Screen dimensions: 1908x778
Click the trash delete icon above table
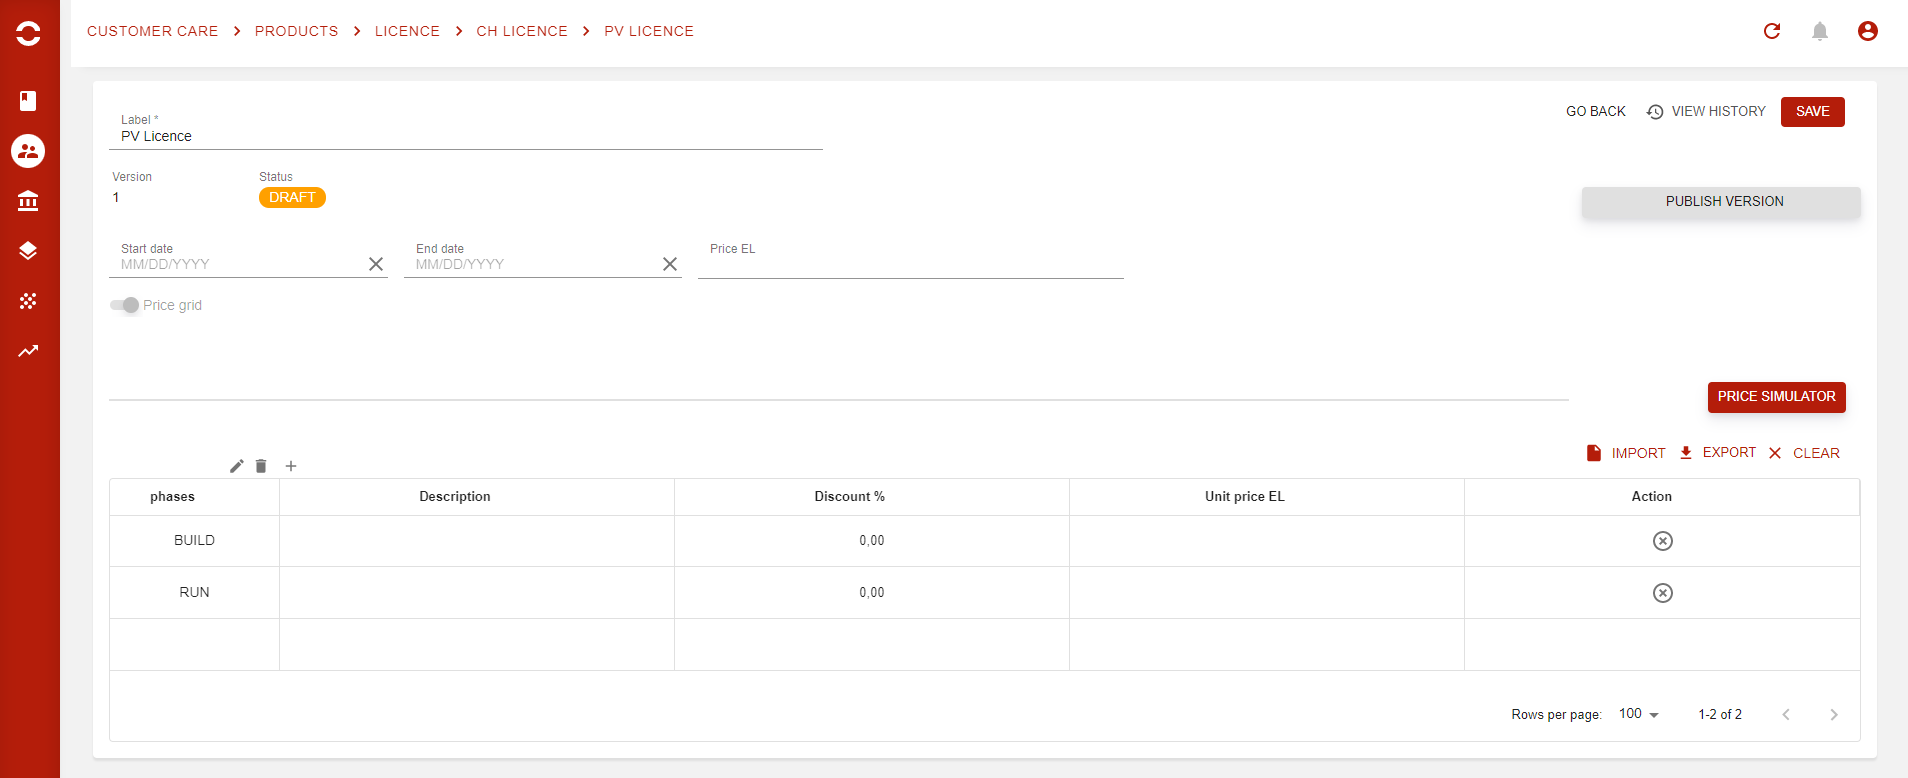pos(261,466)
